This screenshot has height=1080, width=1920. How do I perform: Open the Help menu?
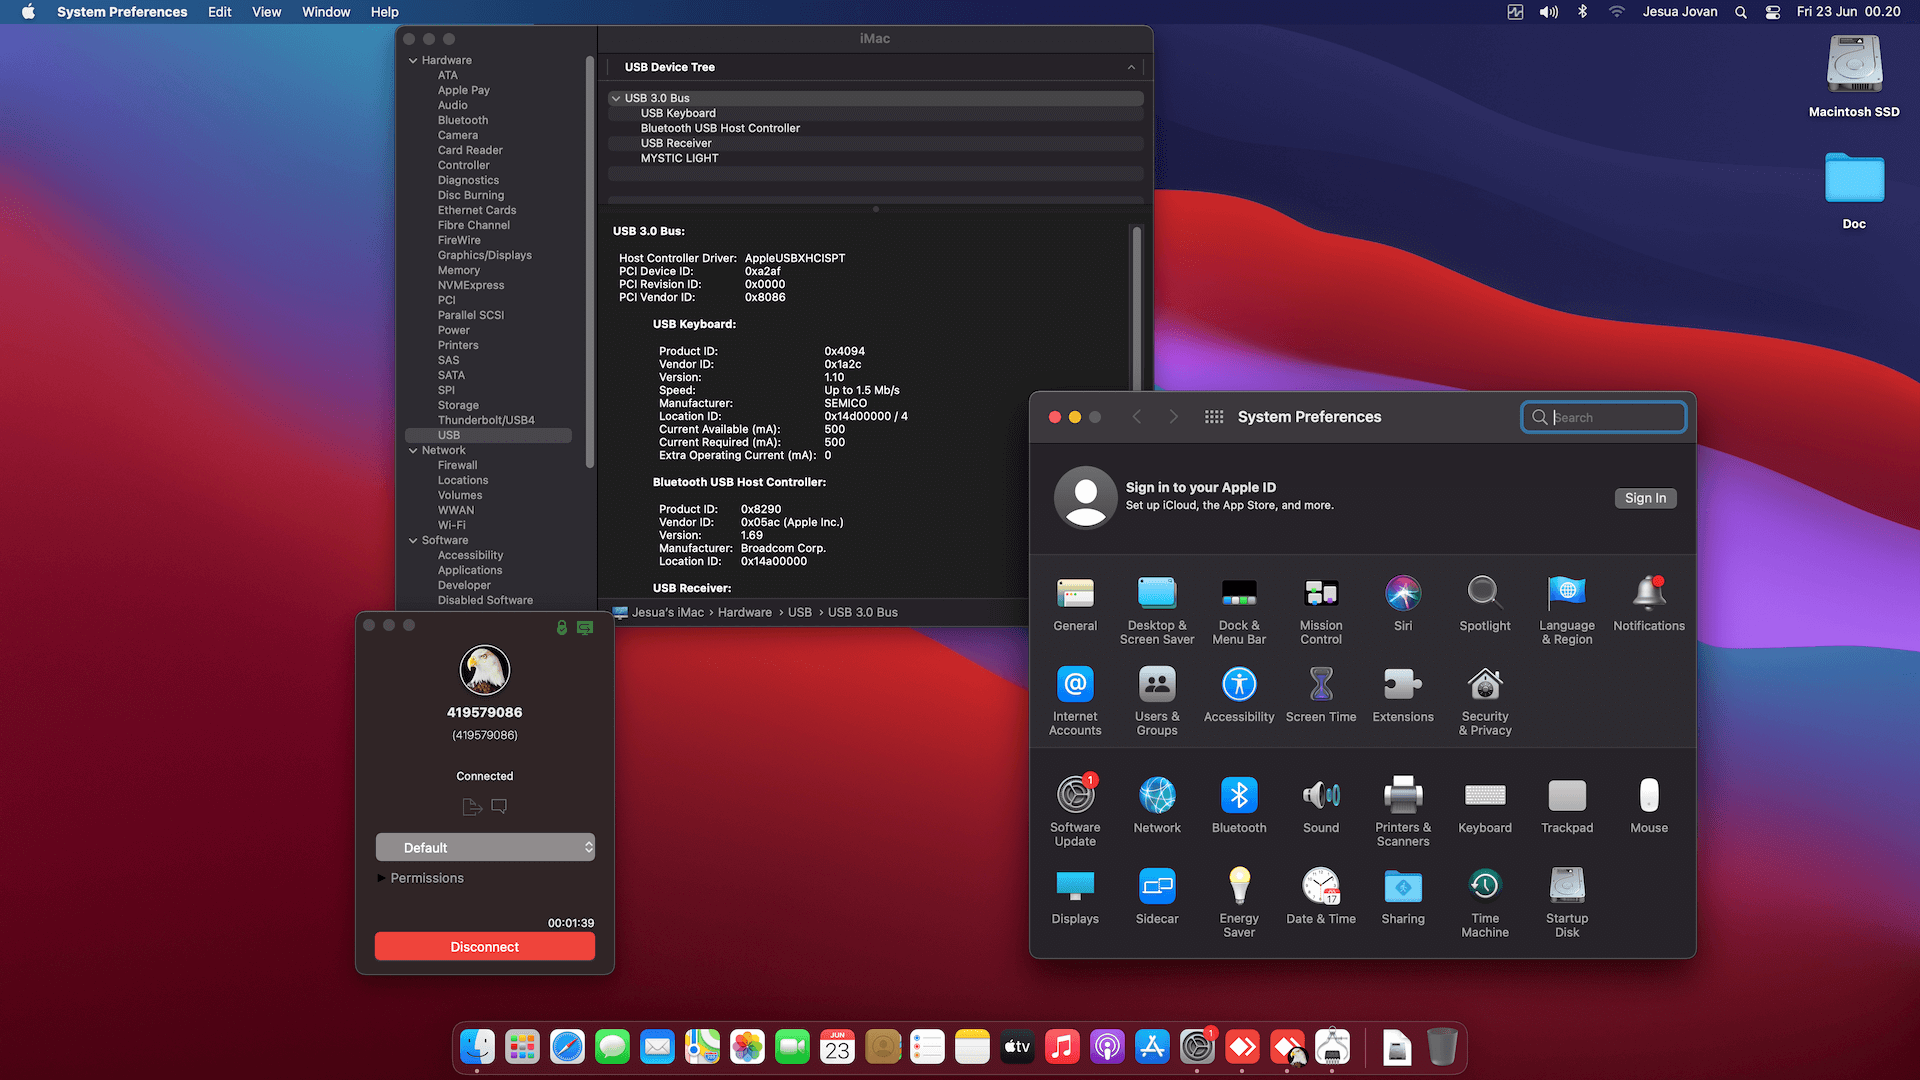[384, 12]
